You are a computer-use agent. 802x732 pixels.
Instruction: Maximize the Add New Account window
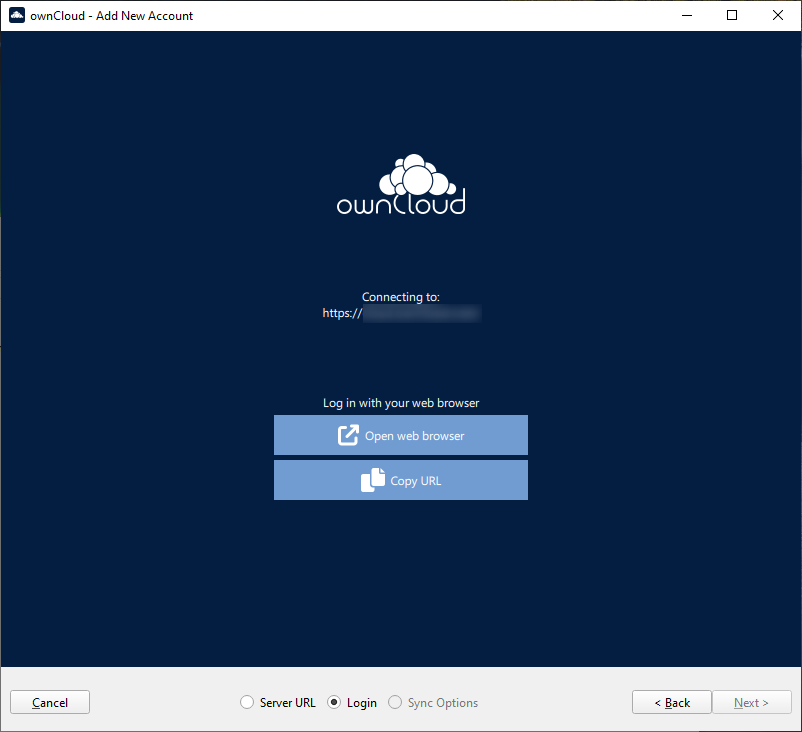pyautogui.click(x=732, y=15)
